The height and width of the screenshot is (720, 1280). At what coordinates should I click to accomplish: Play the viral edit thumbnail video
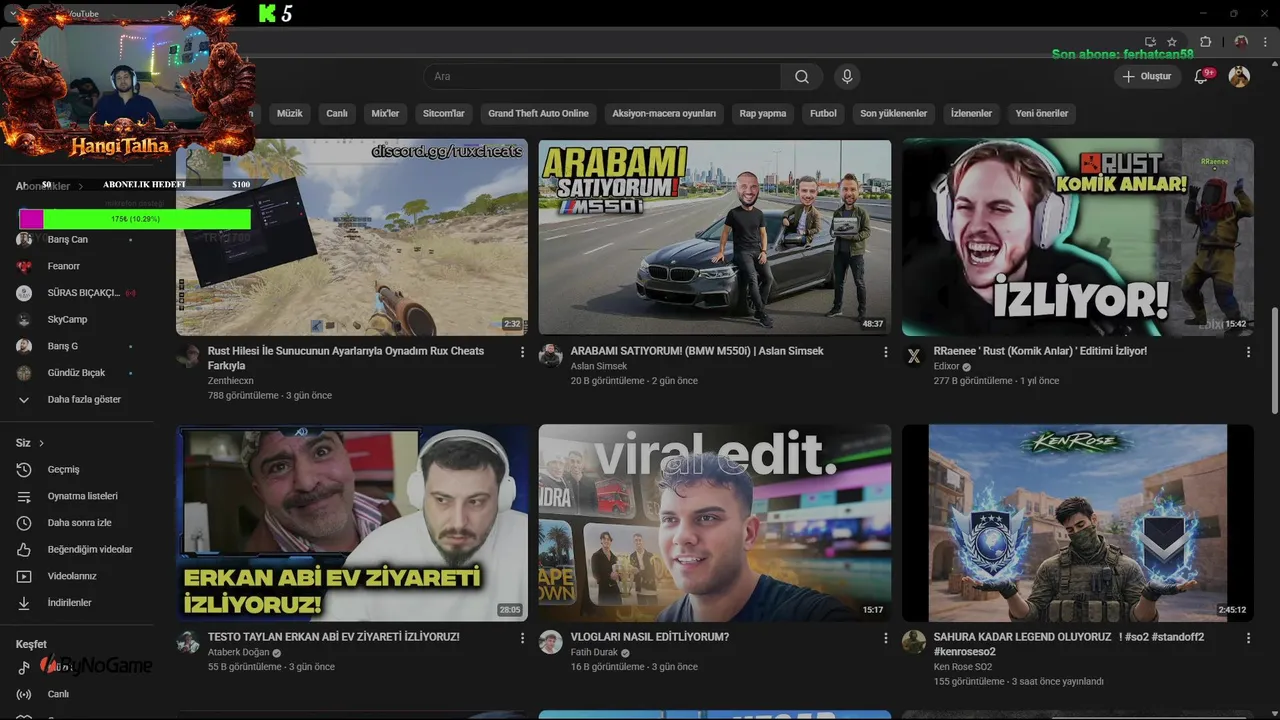click(715, 523)
